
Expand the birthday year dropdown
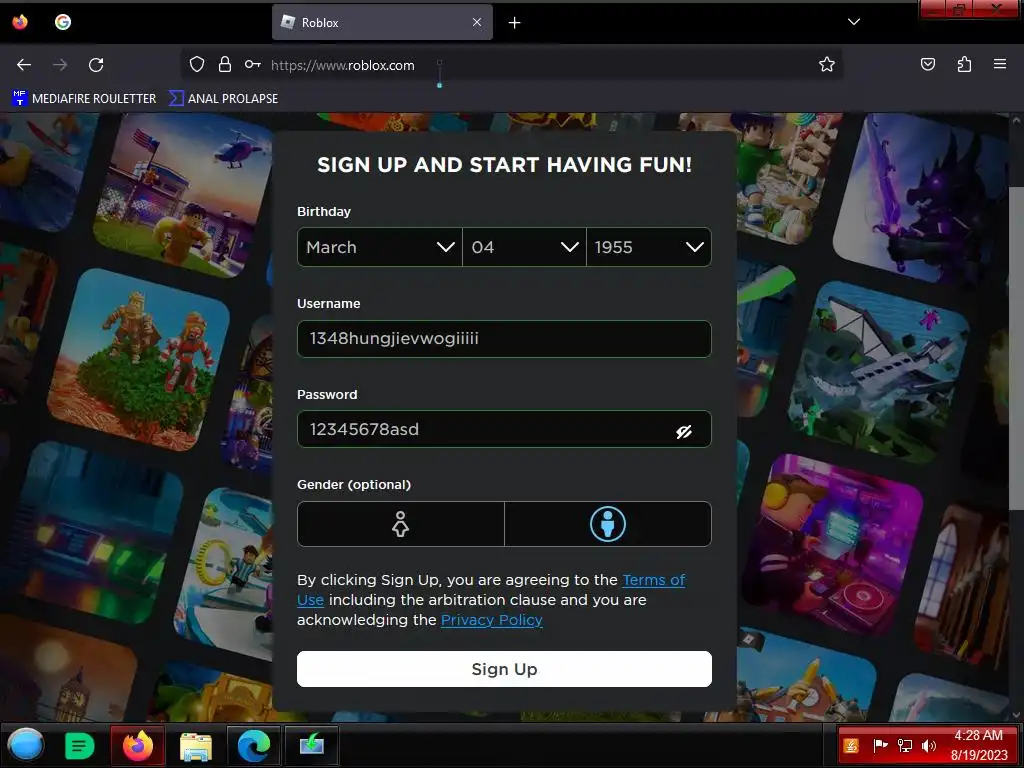pos(649,247)
